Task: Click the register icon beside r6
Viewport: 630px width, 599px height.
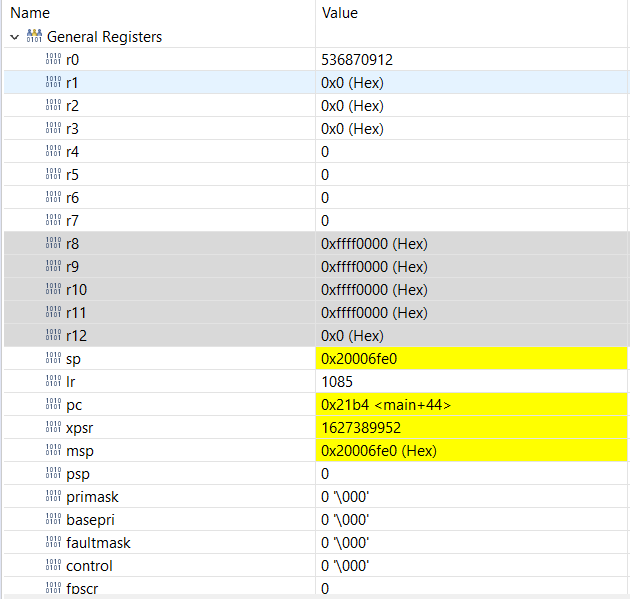Action: point(53,197)
